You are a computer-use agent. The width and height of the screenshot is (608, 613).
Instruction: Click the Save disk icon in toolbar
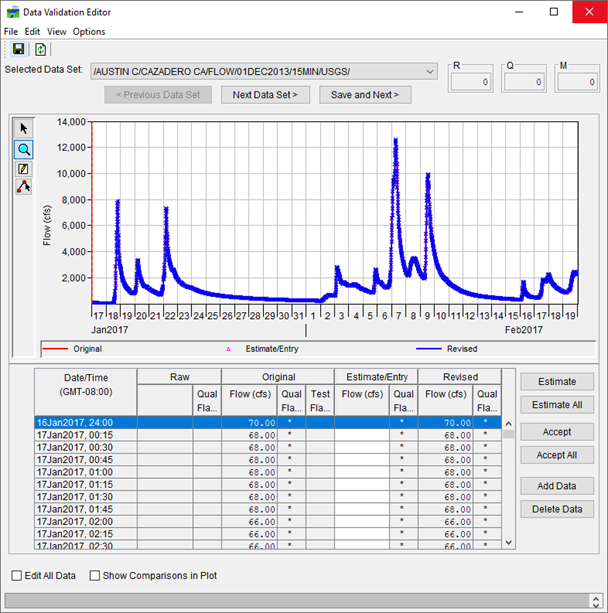[18, 49]
